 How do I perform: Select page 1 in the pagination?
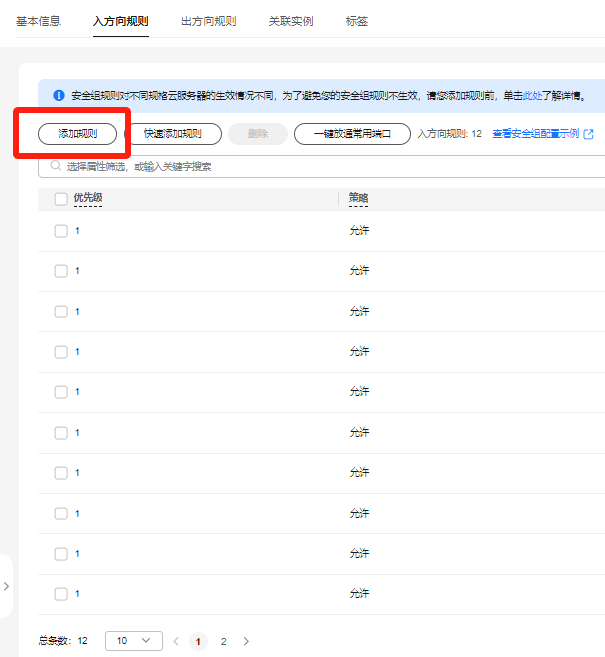(x=198, y=641)
